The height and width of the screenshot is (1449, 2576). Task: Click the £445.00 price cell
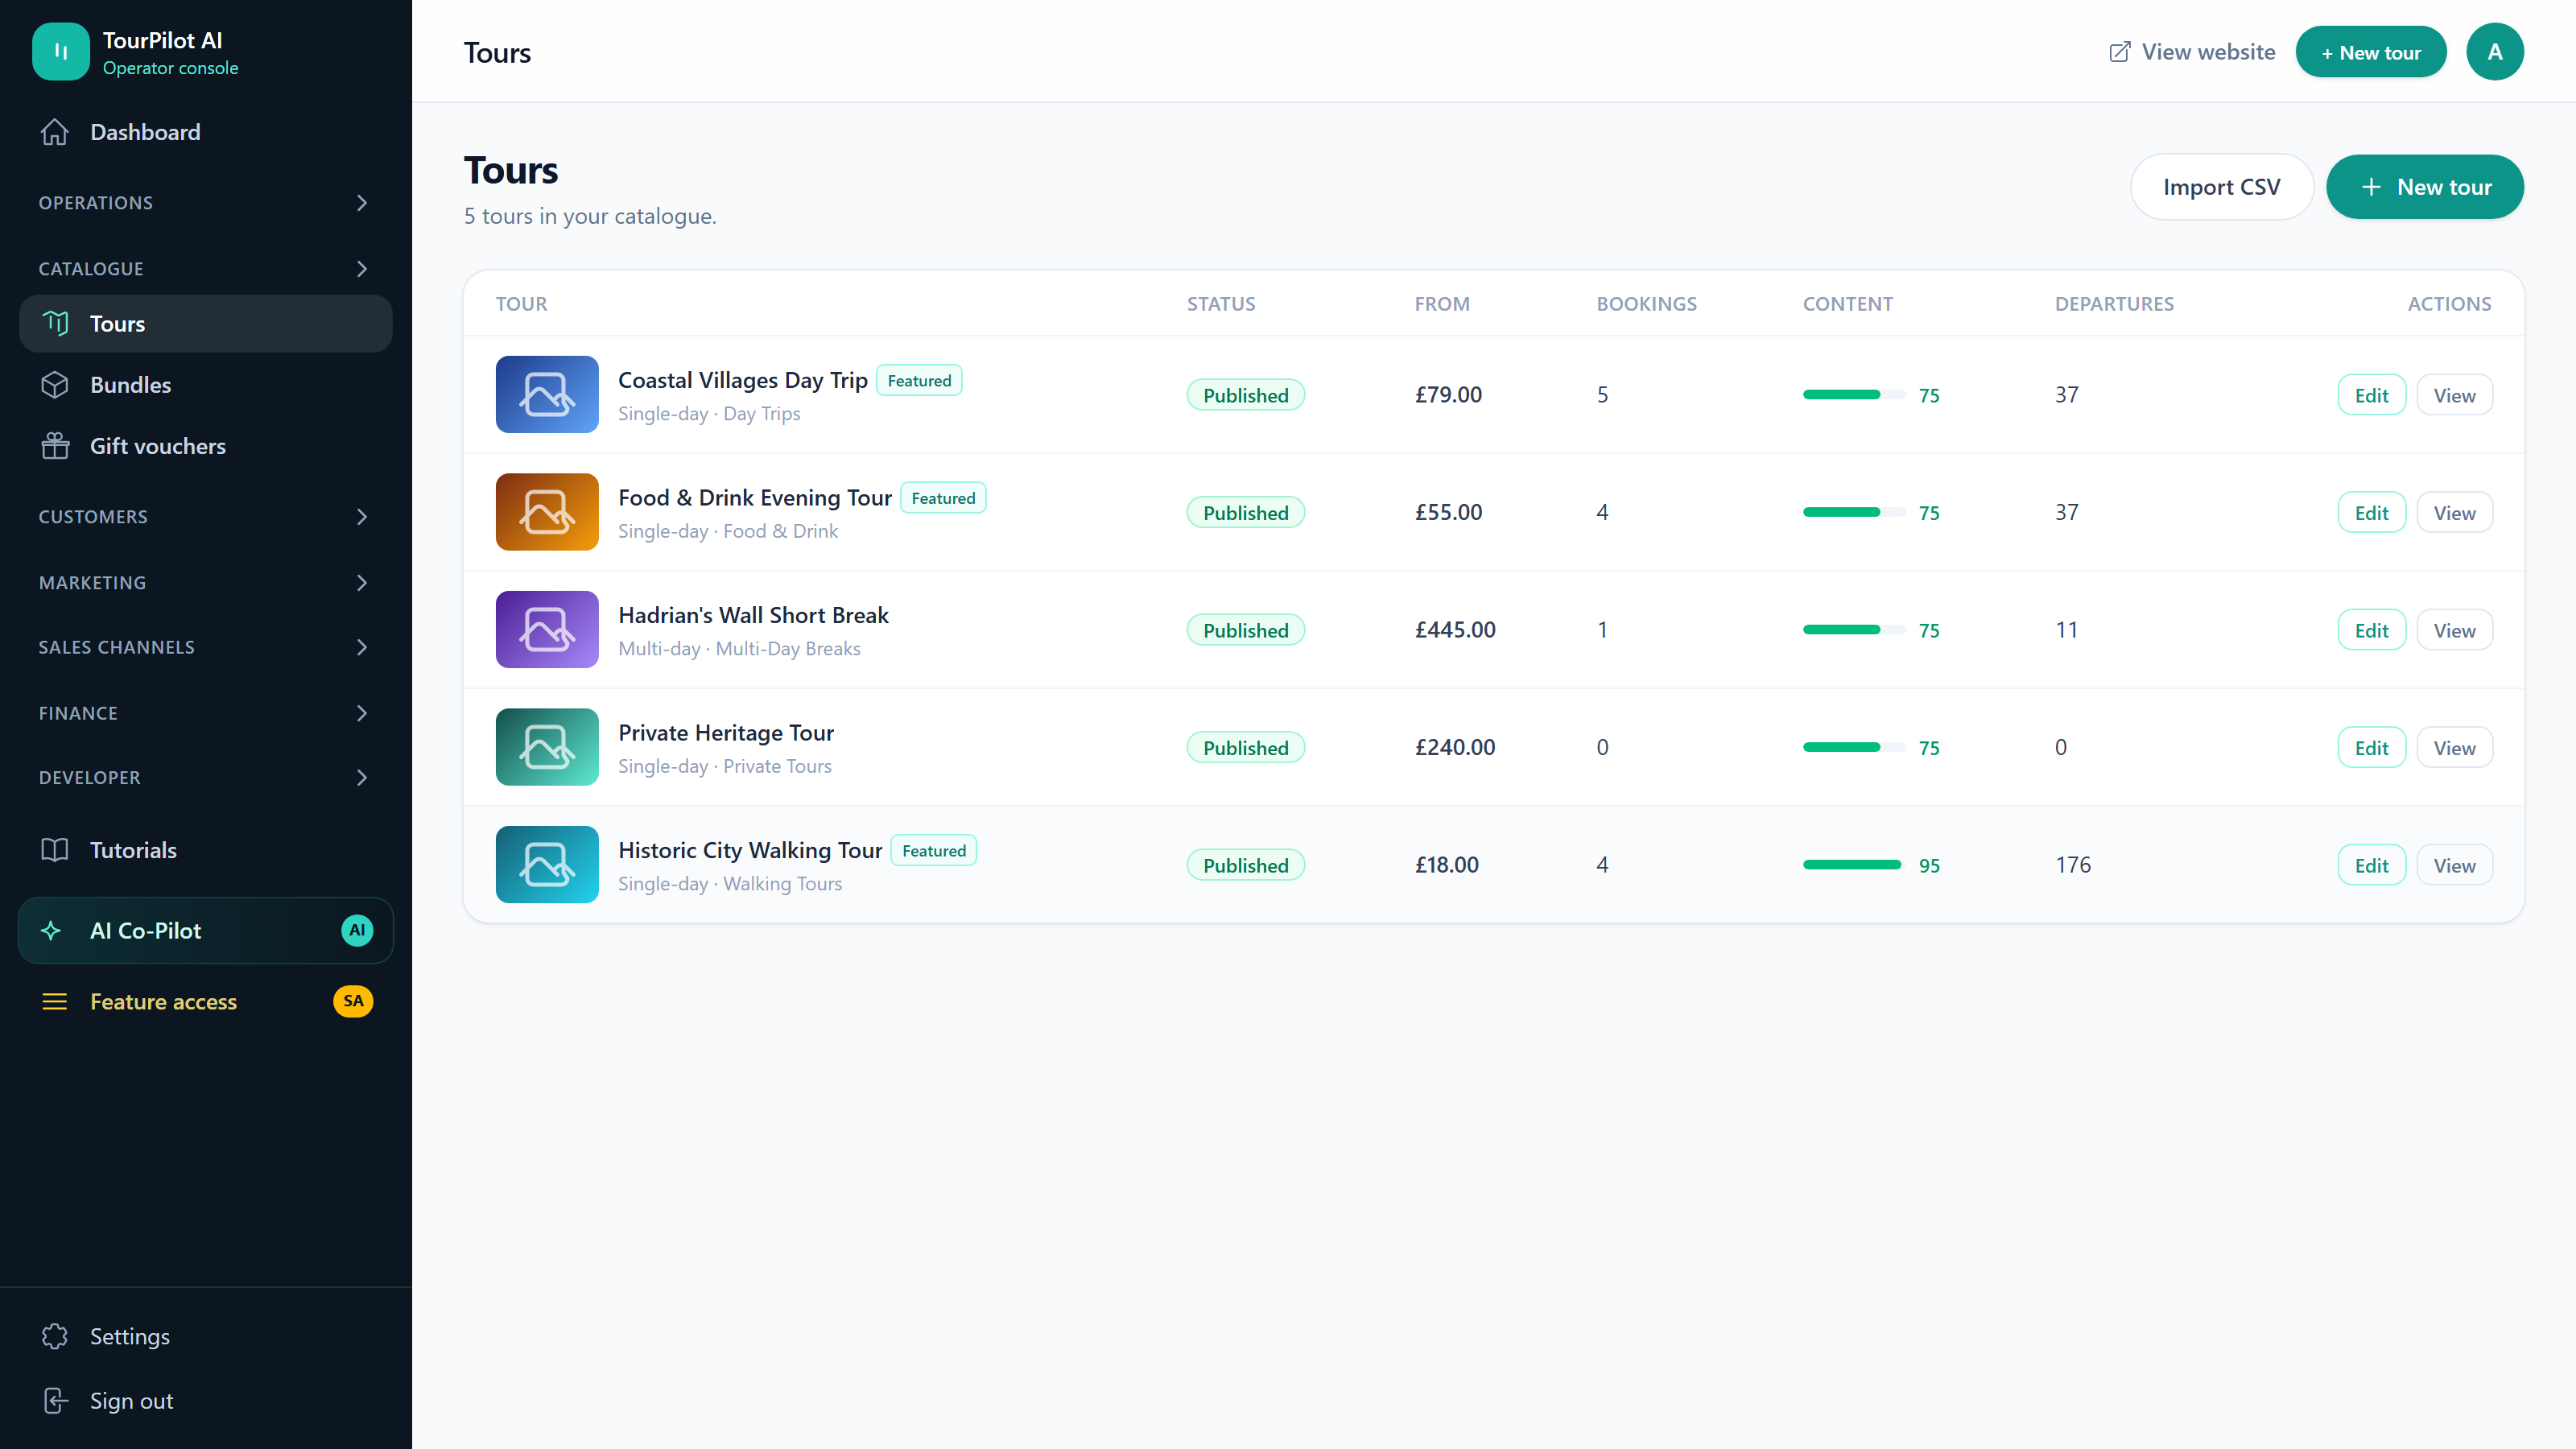(x=1455, y=630)
